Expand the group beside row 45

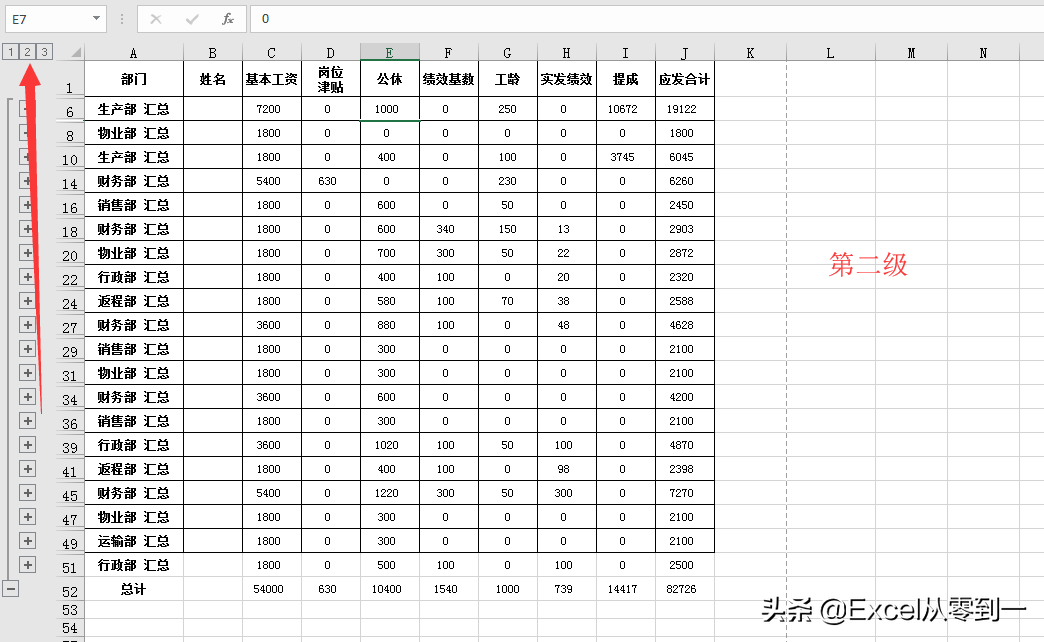27,492
